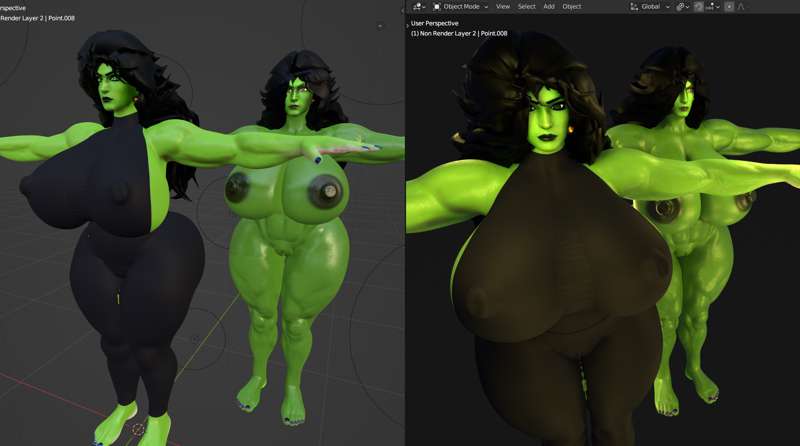Screen dimensions: 800x446
Task: Click the proportional editing circle icon
Action: 729,7
